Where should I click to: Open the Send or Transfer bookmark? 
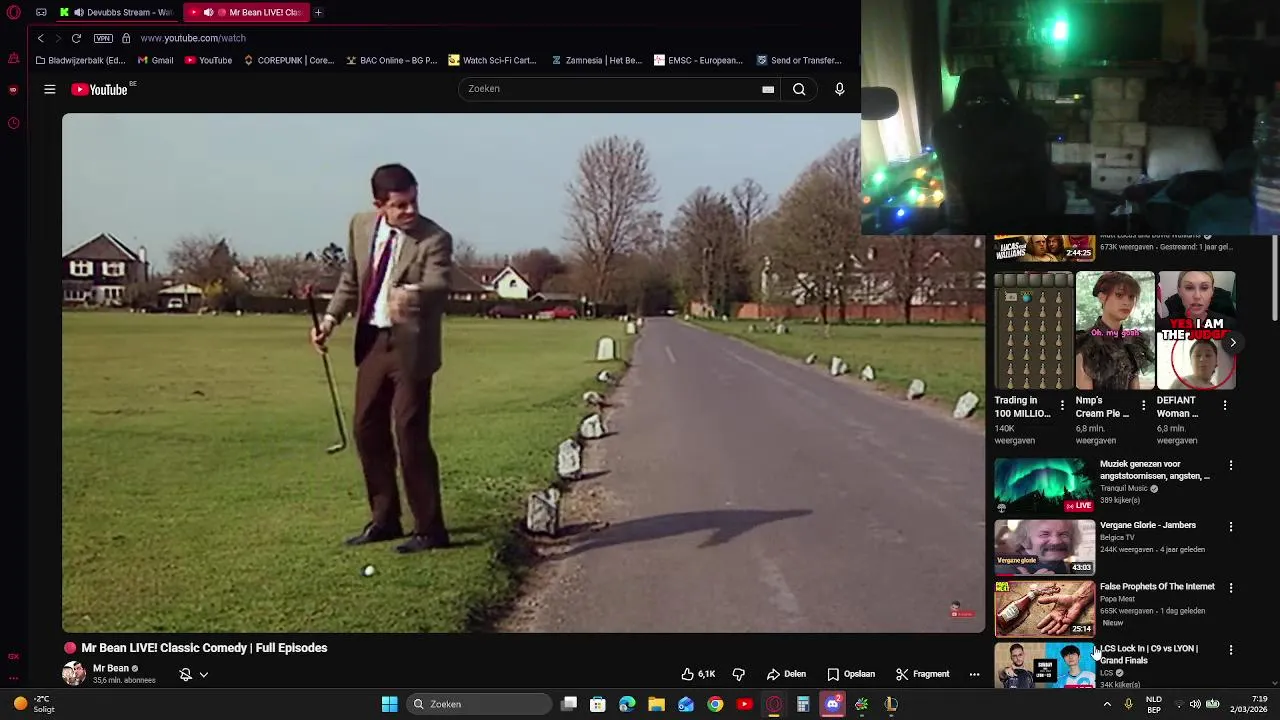coord(799,60)
